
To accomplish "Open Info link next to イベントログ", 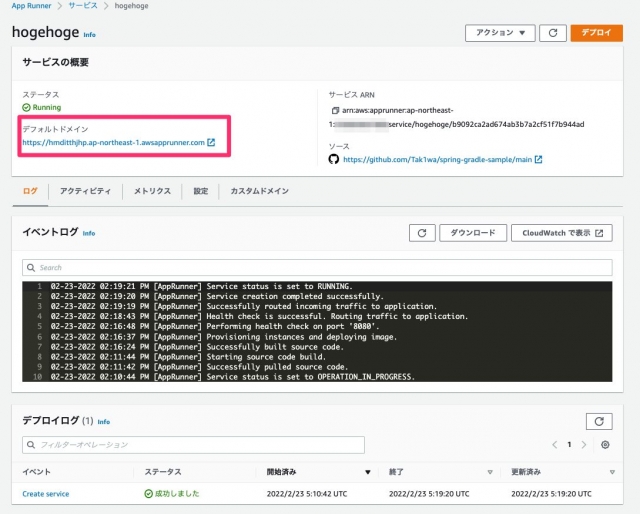I will pyautogui.click(x=89, y=234).
